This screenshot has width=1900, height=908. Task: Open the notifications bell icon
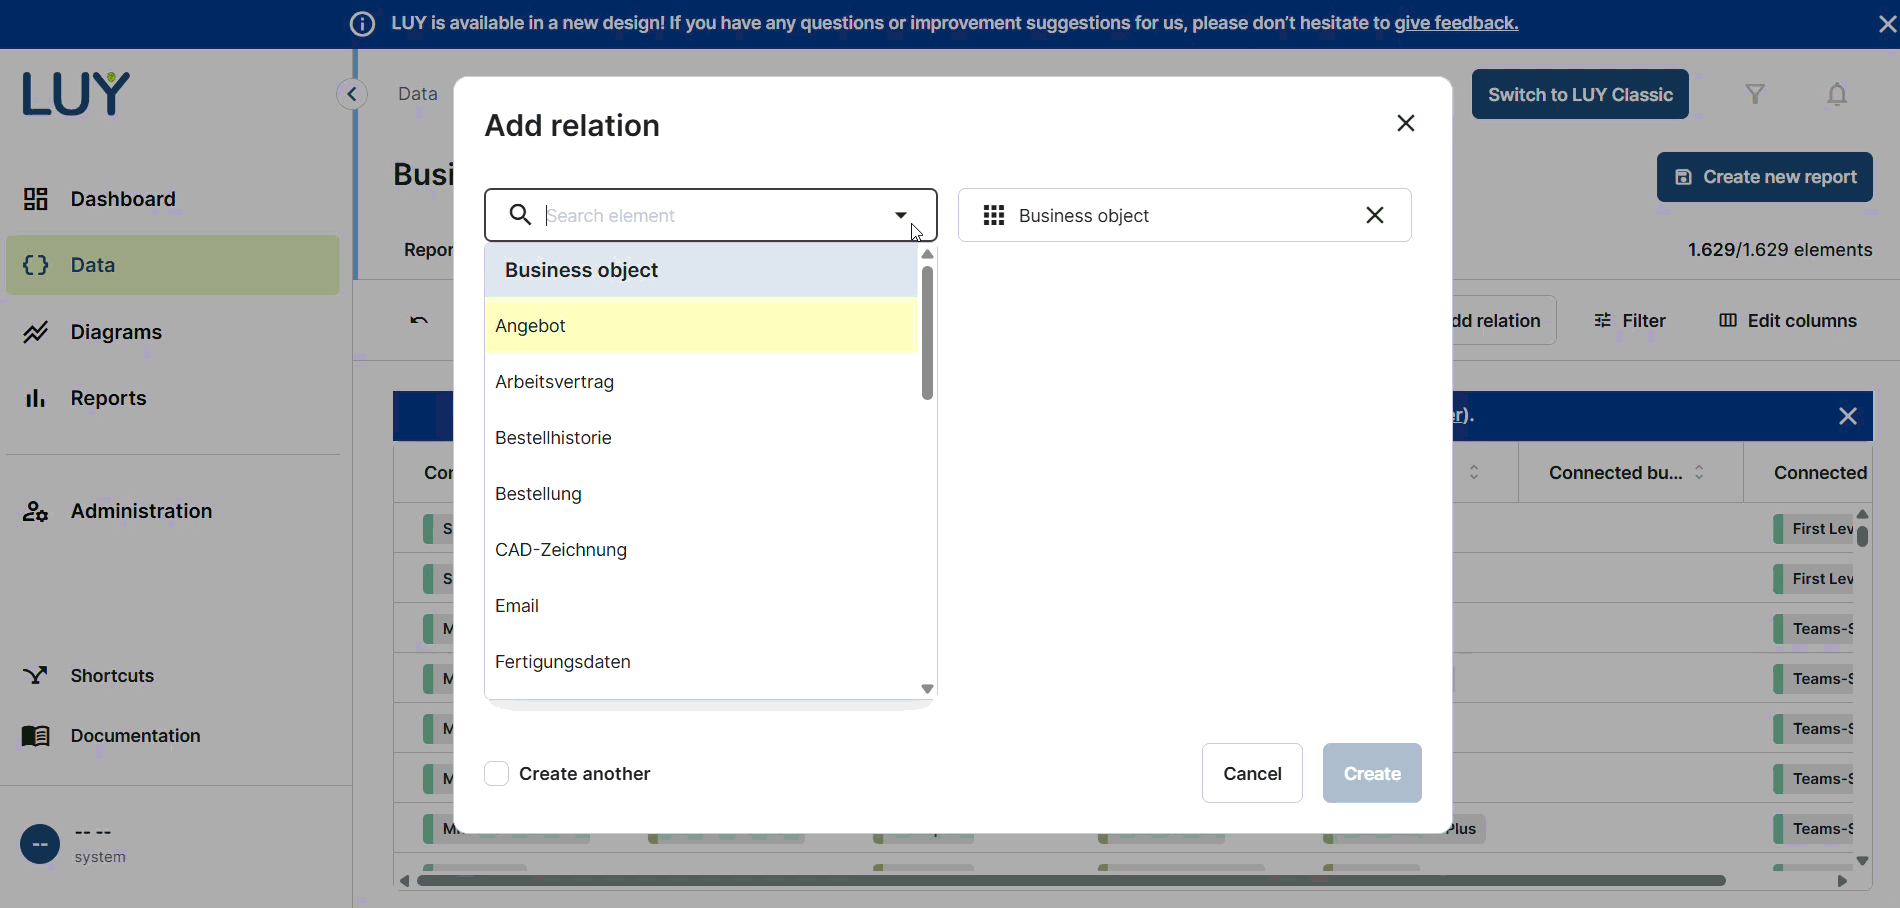[x=1837, y=94]
